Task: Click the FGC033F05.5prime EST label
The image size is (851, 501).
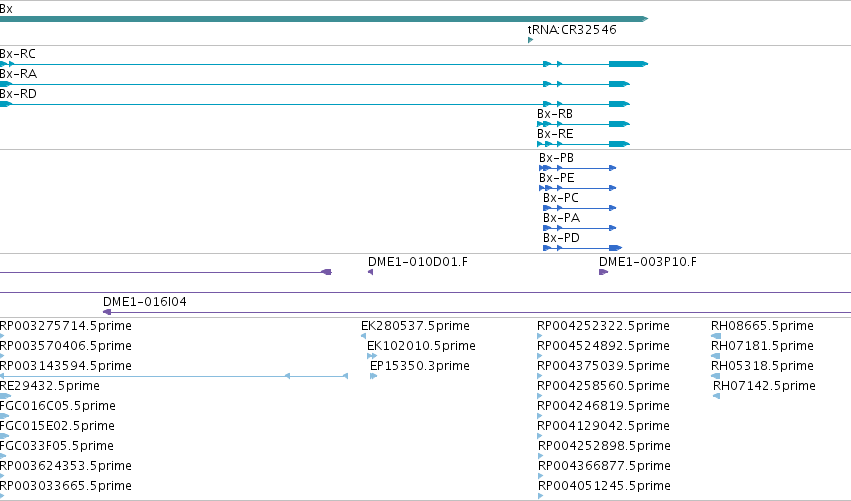Action: [57, 446]
